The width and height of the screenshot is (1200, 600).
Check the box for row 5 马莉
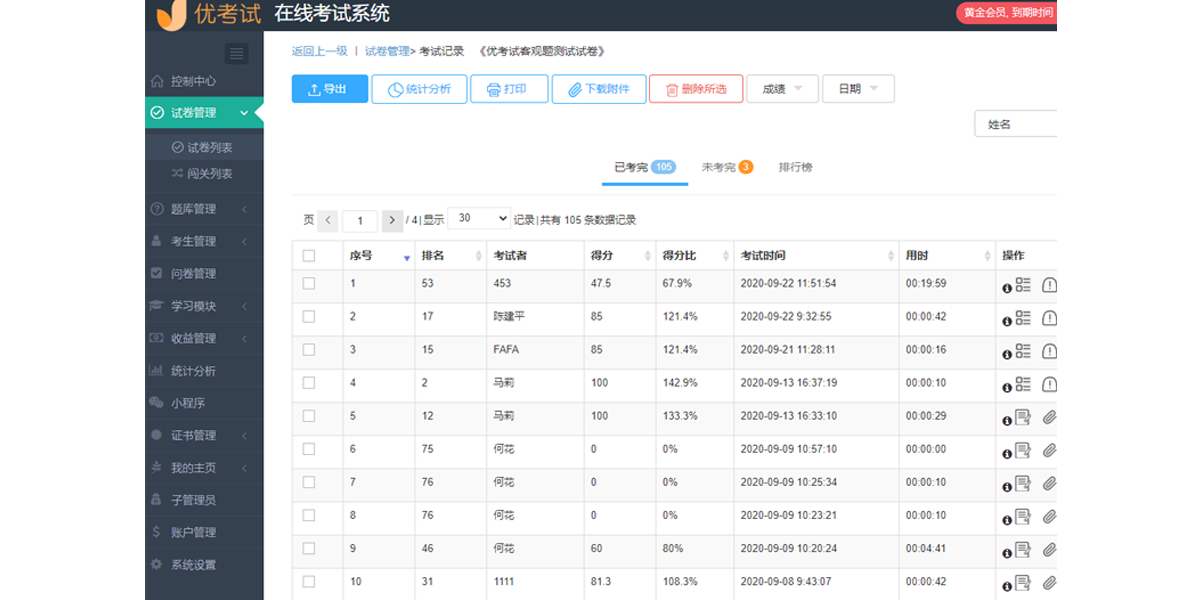[309, 416]
